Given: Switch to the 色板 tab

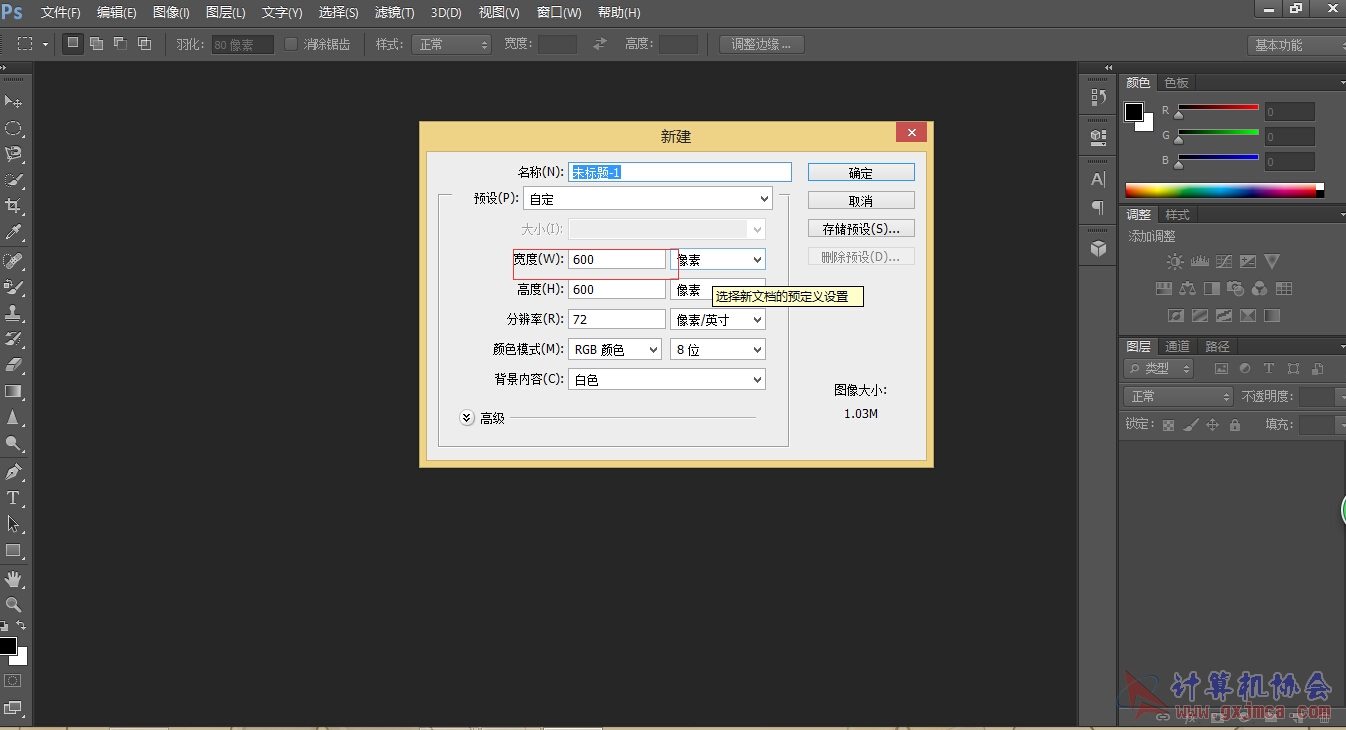Looking at the screenshot, I should point(1177,83).
